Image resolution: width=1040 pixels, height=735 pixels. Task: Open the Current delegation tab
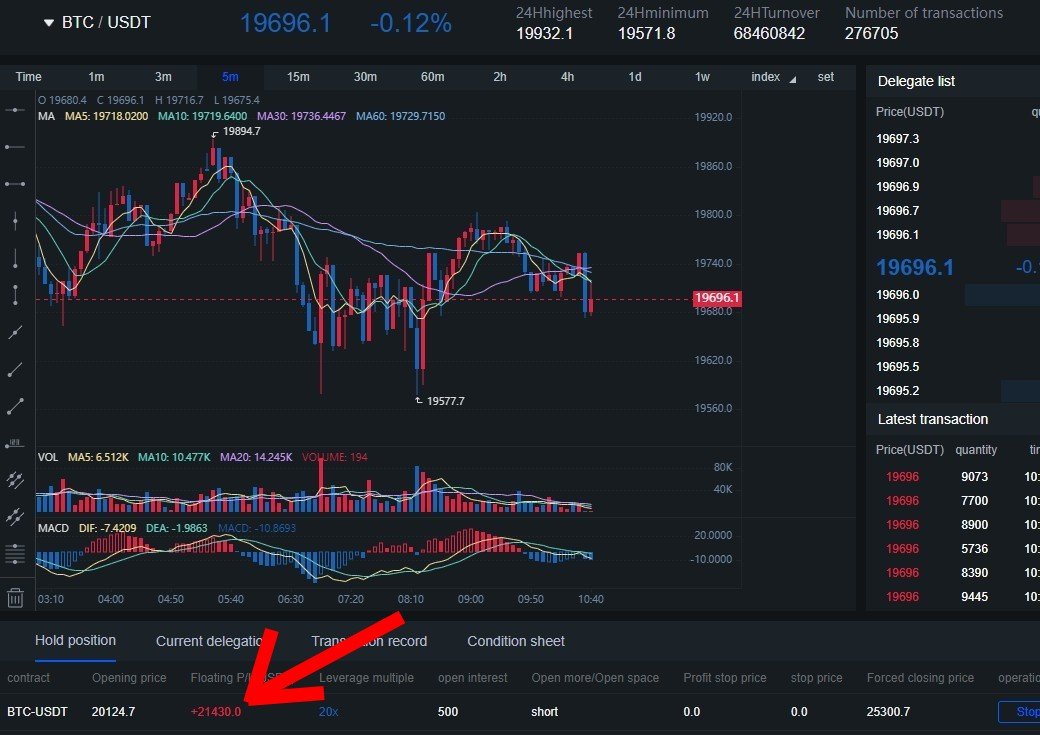click(x=210, y=641)
